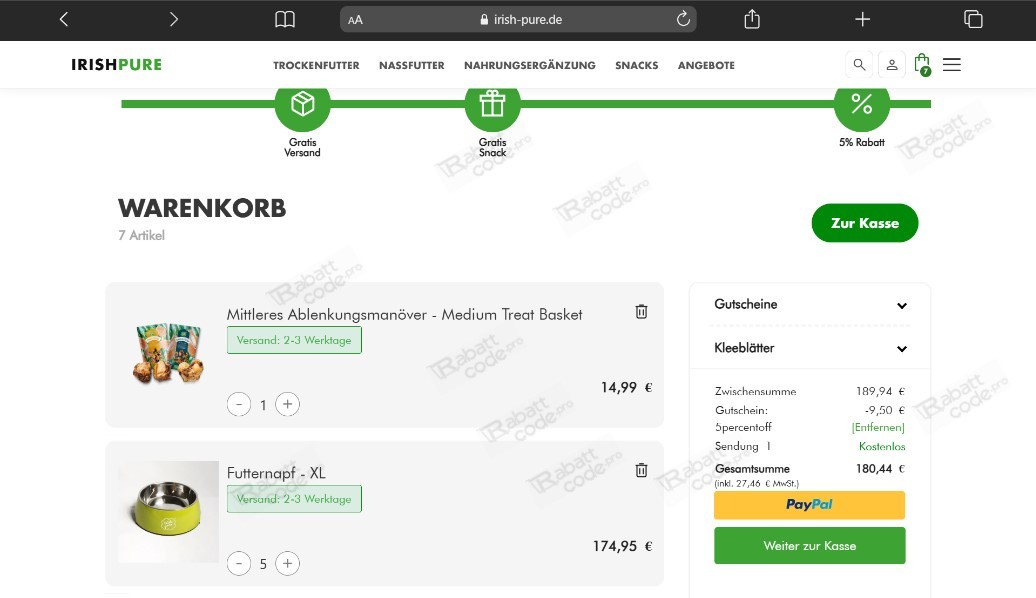Go forward with the browser forward arrow

pyautogui.click(x=174, y=19)
